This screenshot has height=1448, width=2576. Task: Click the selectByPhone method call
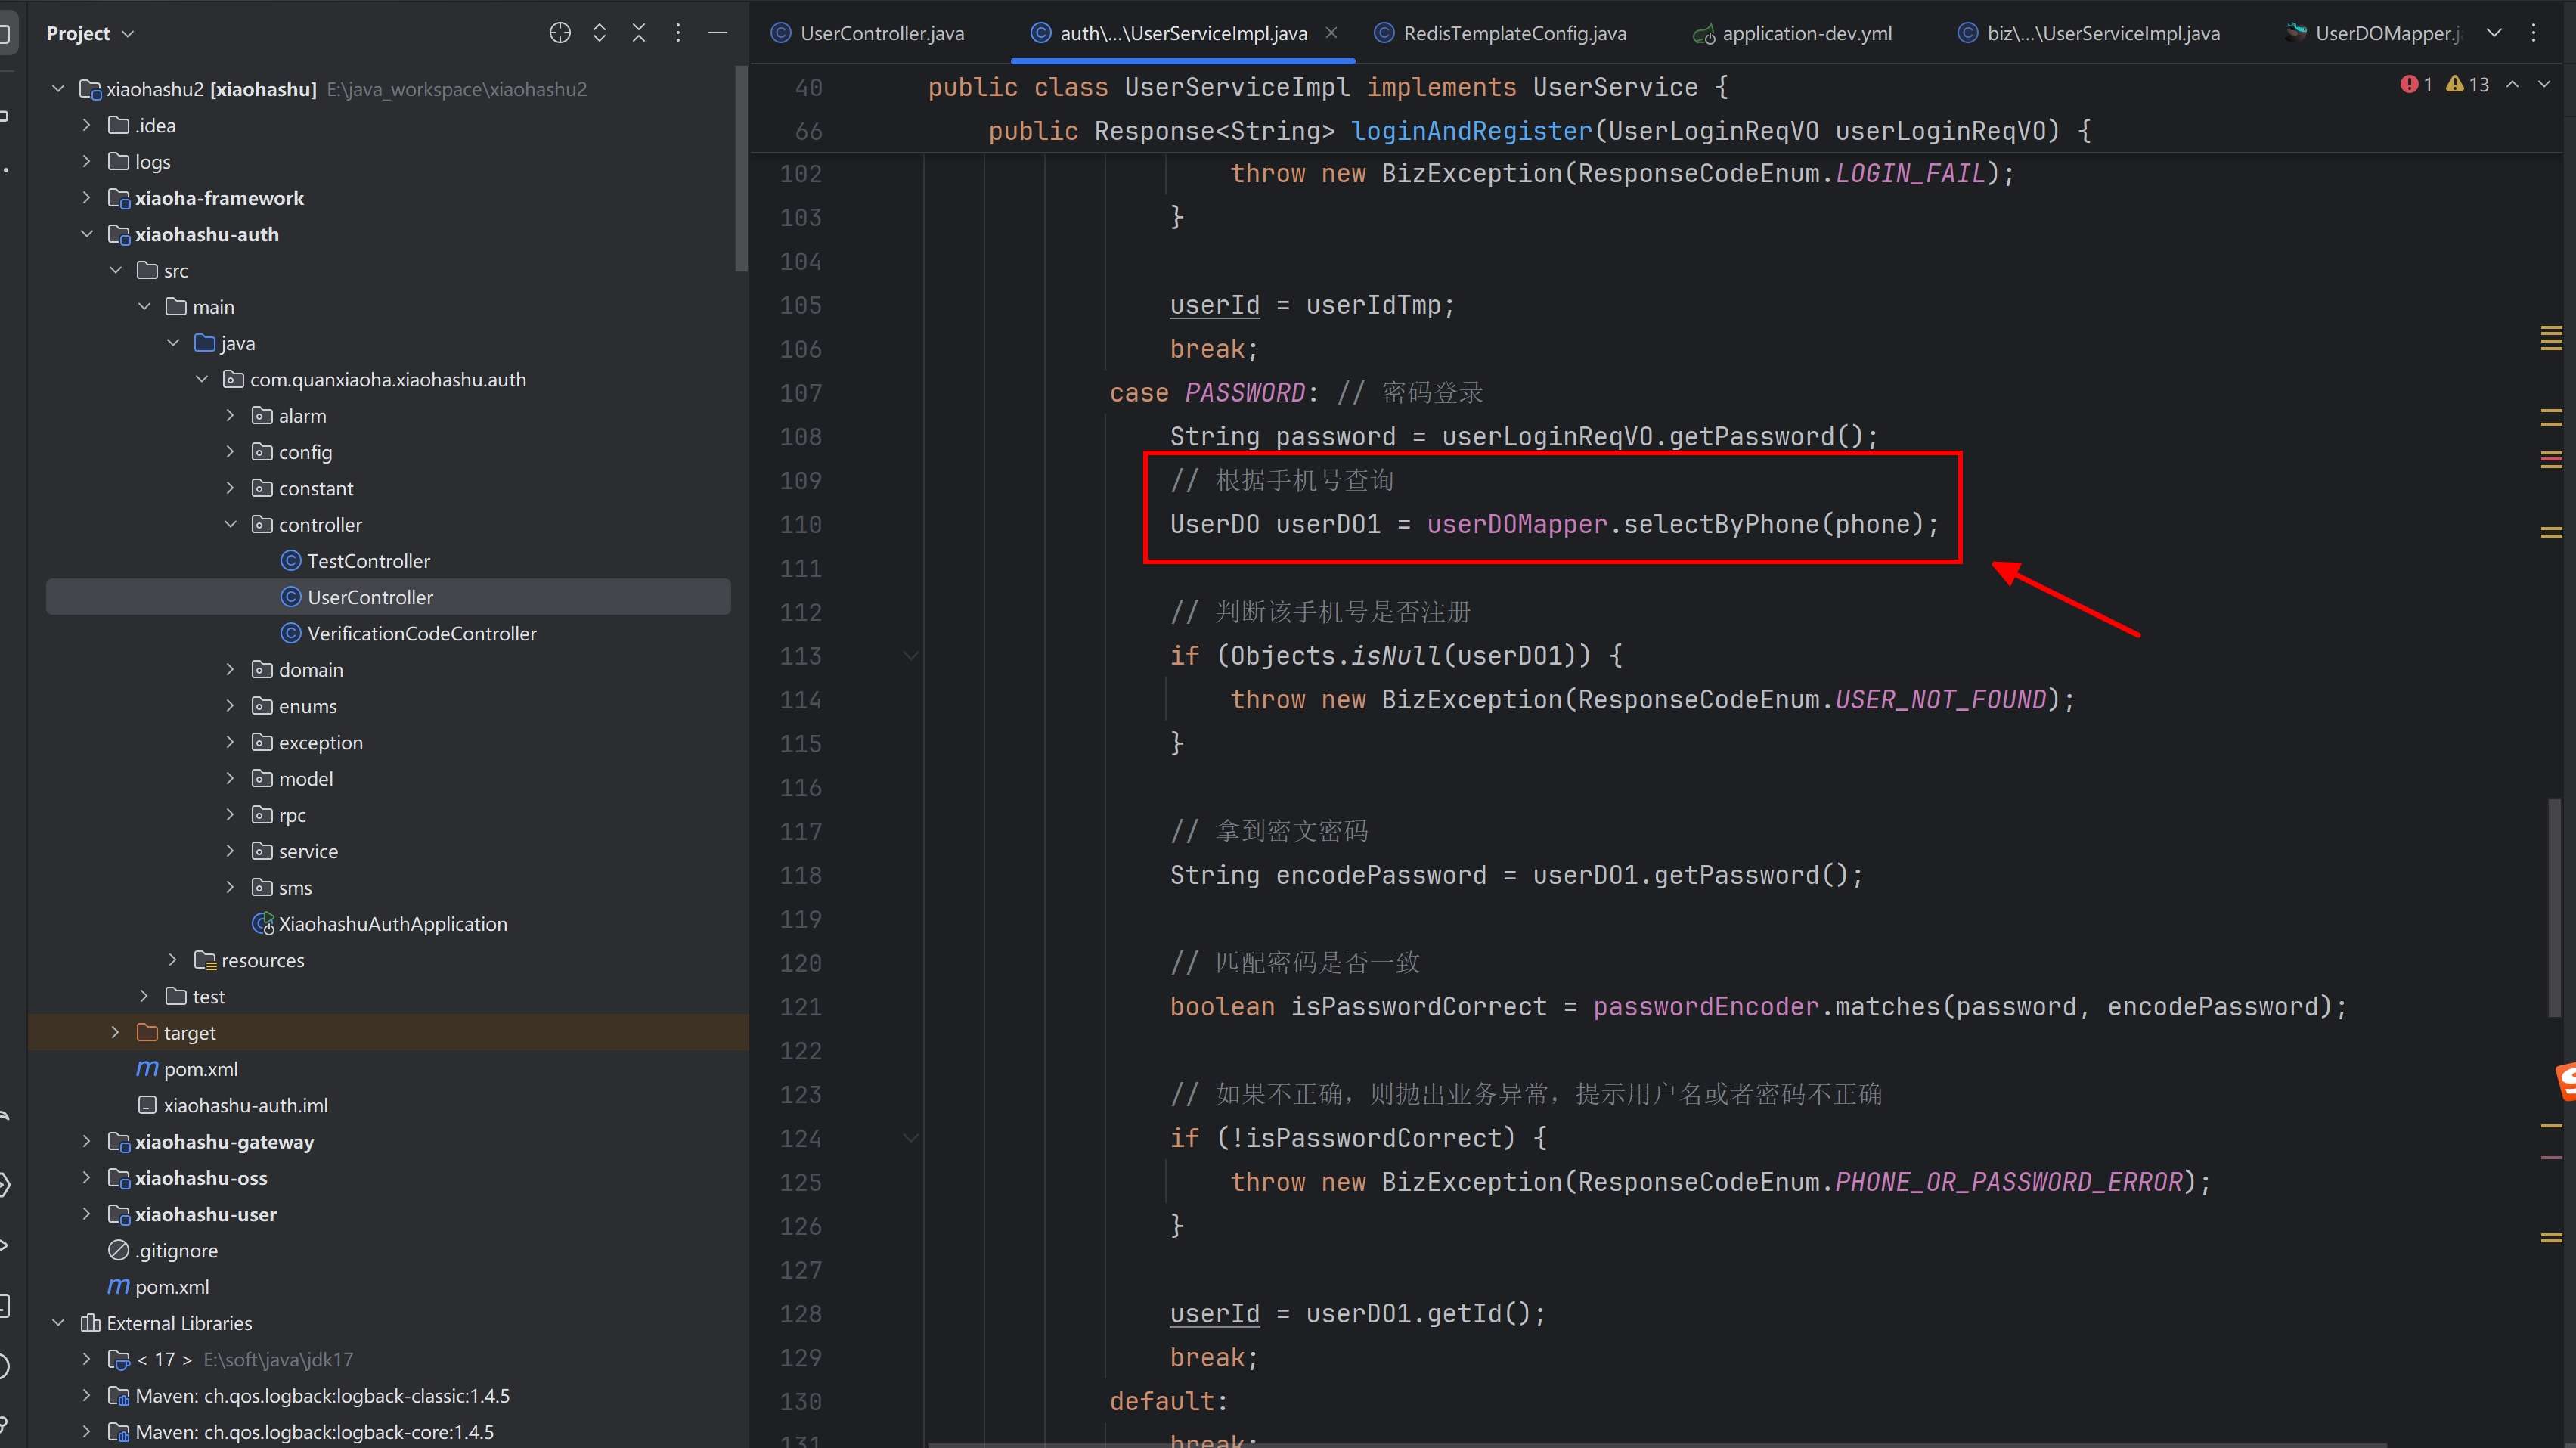(1720, 524)
